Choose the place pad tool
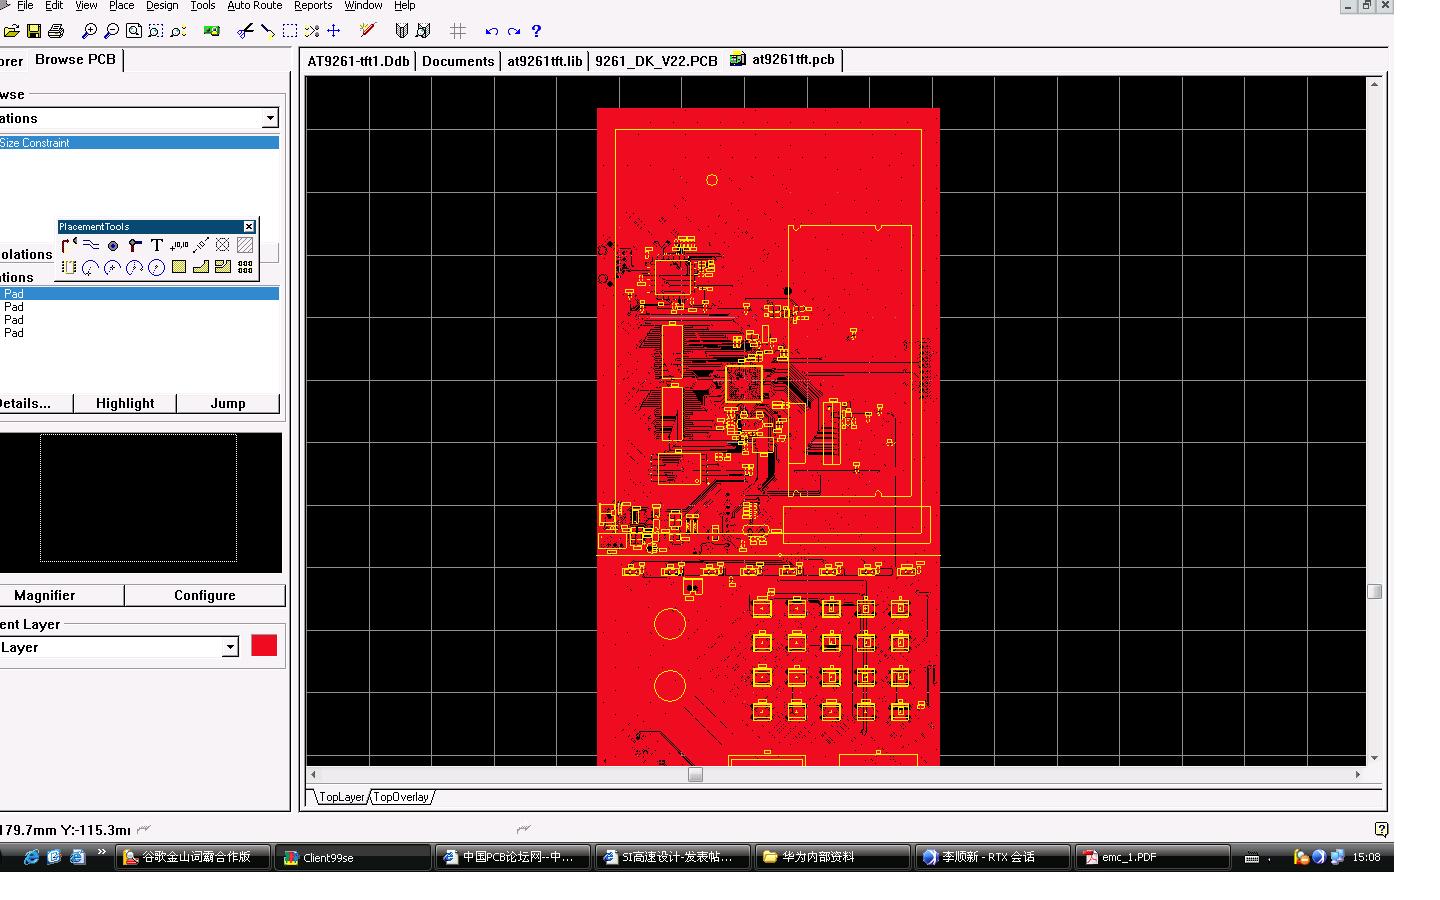This screenshot has width=1440, height=900. click(113, 245)
